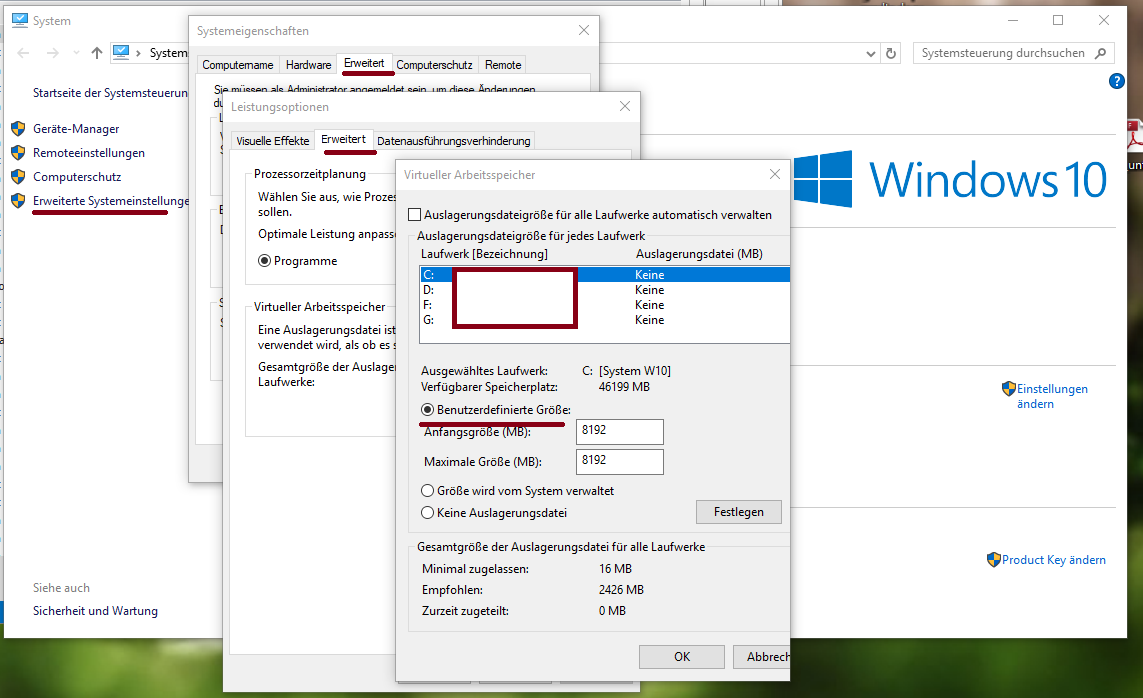Close the Virtueller Arbeitsspeicher dialog
The width and height of the screenshot is (1143, 698).
click(775, 174)
